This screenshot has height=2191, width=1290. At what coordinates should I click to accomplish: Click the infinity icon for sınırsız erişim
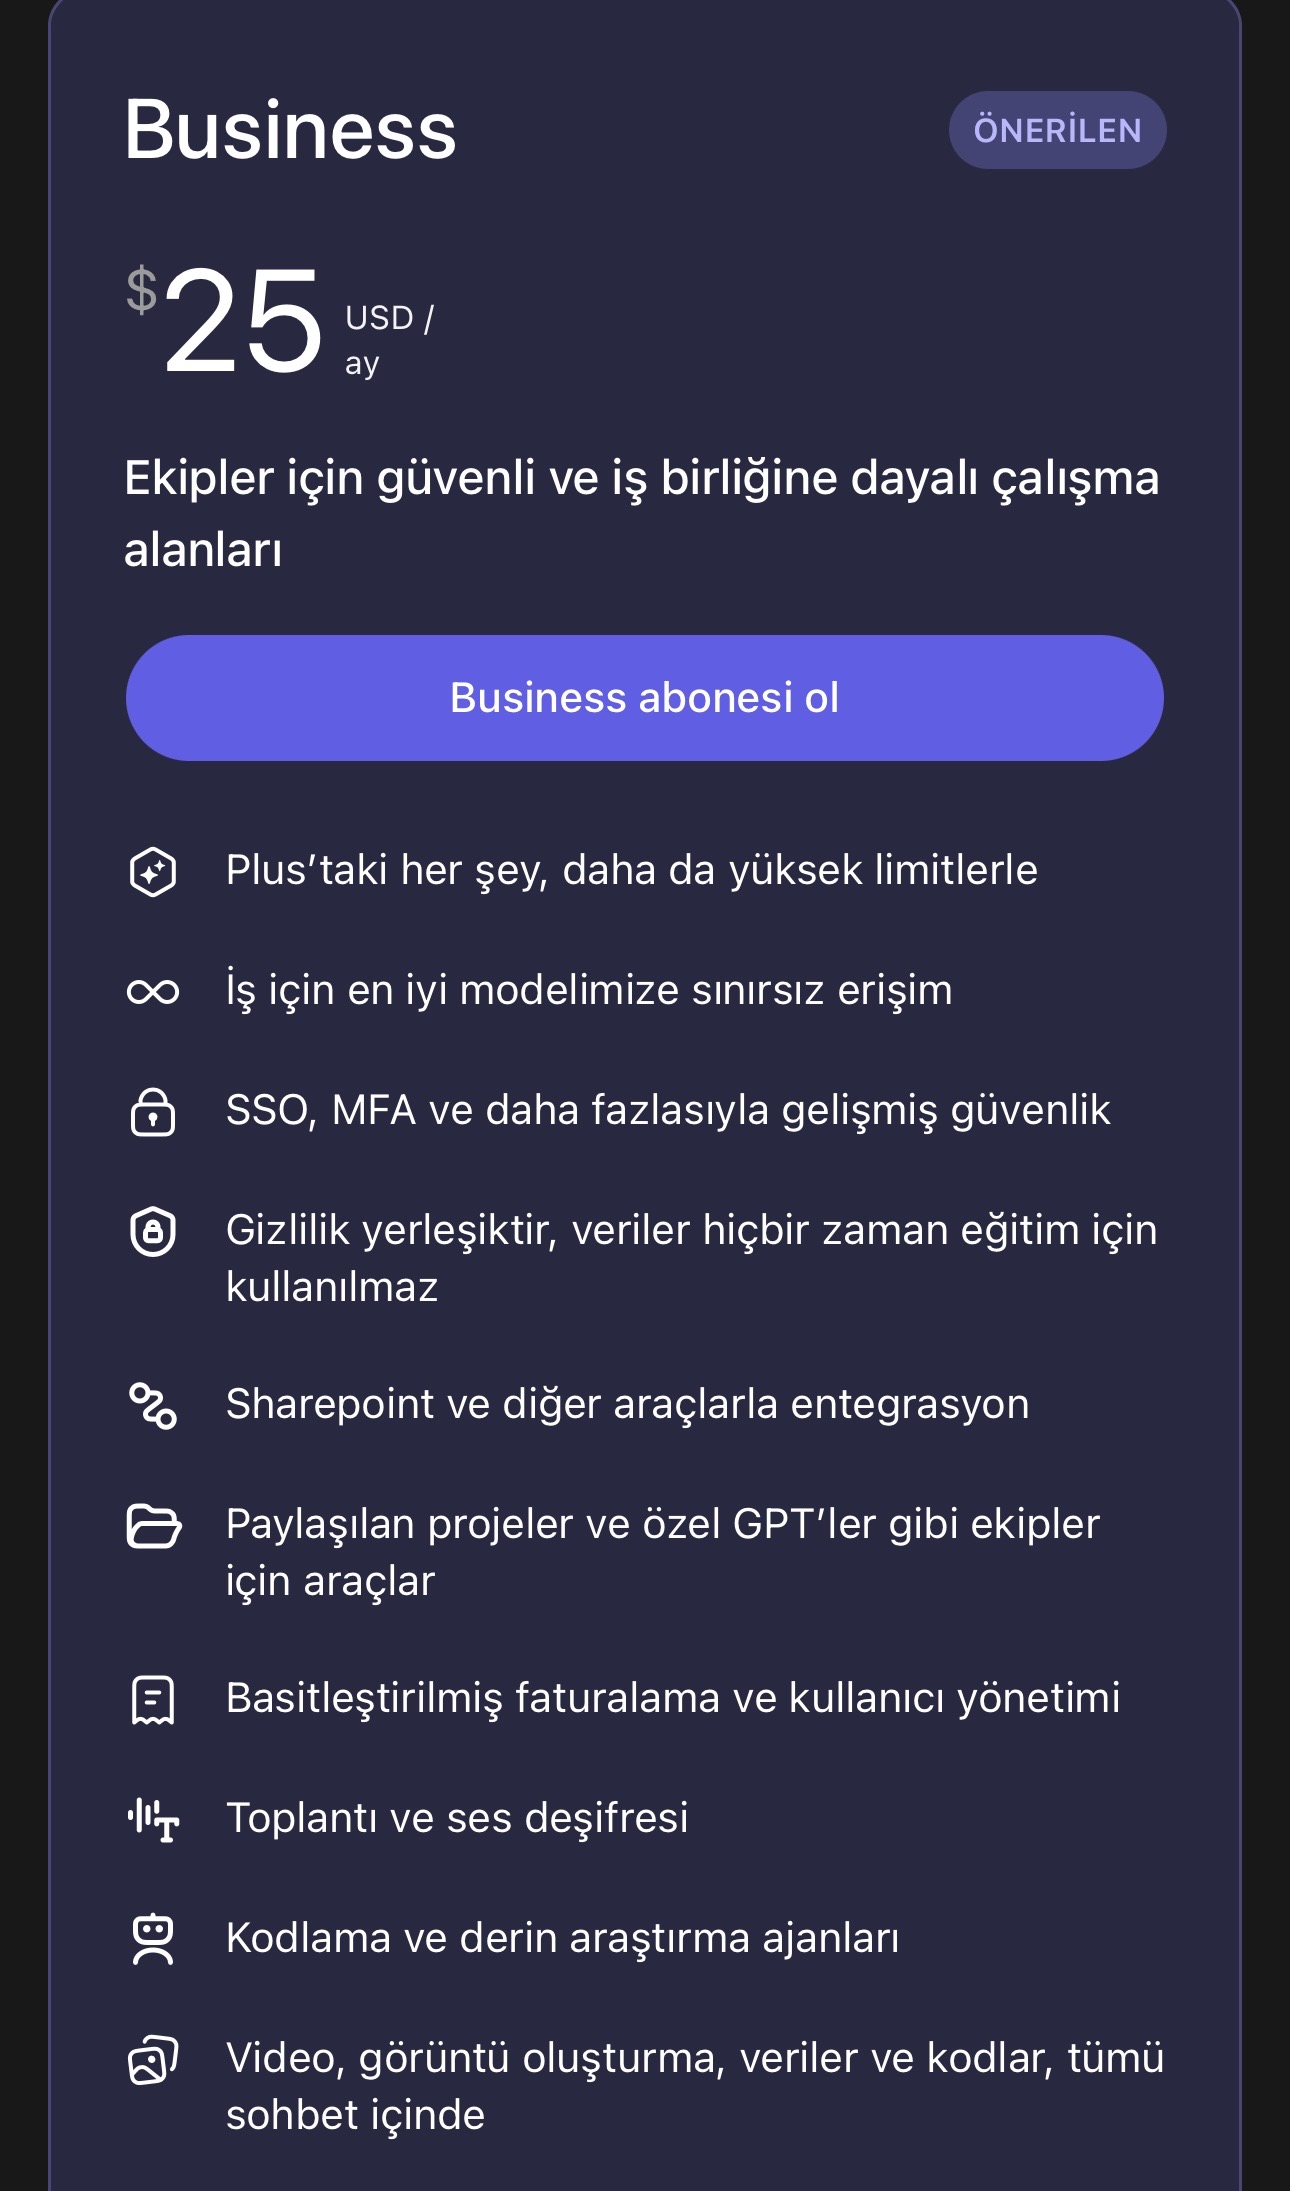(153, 991)
